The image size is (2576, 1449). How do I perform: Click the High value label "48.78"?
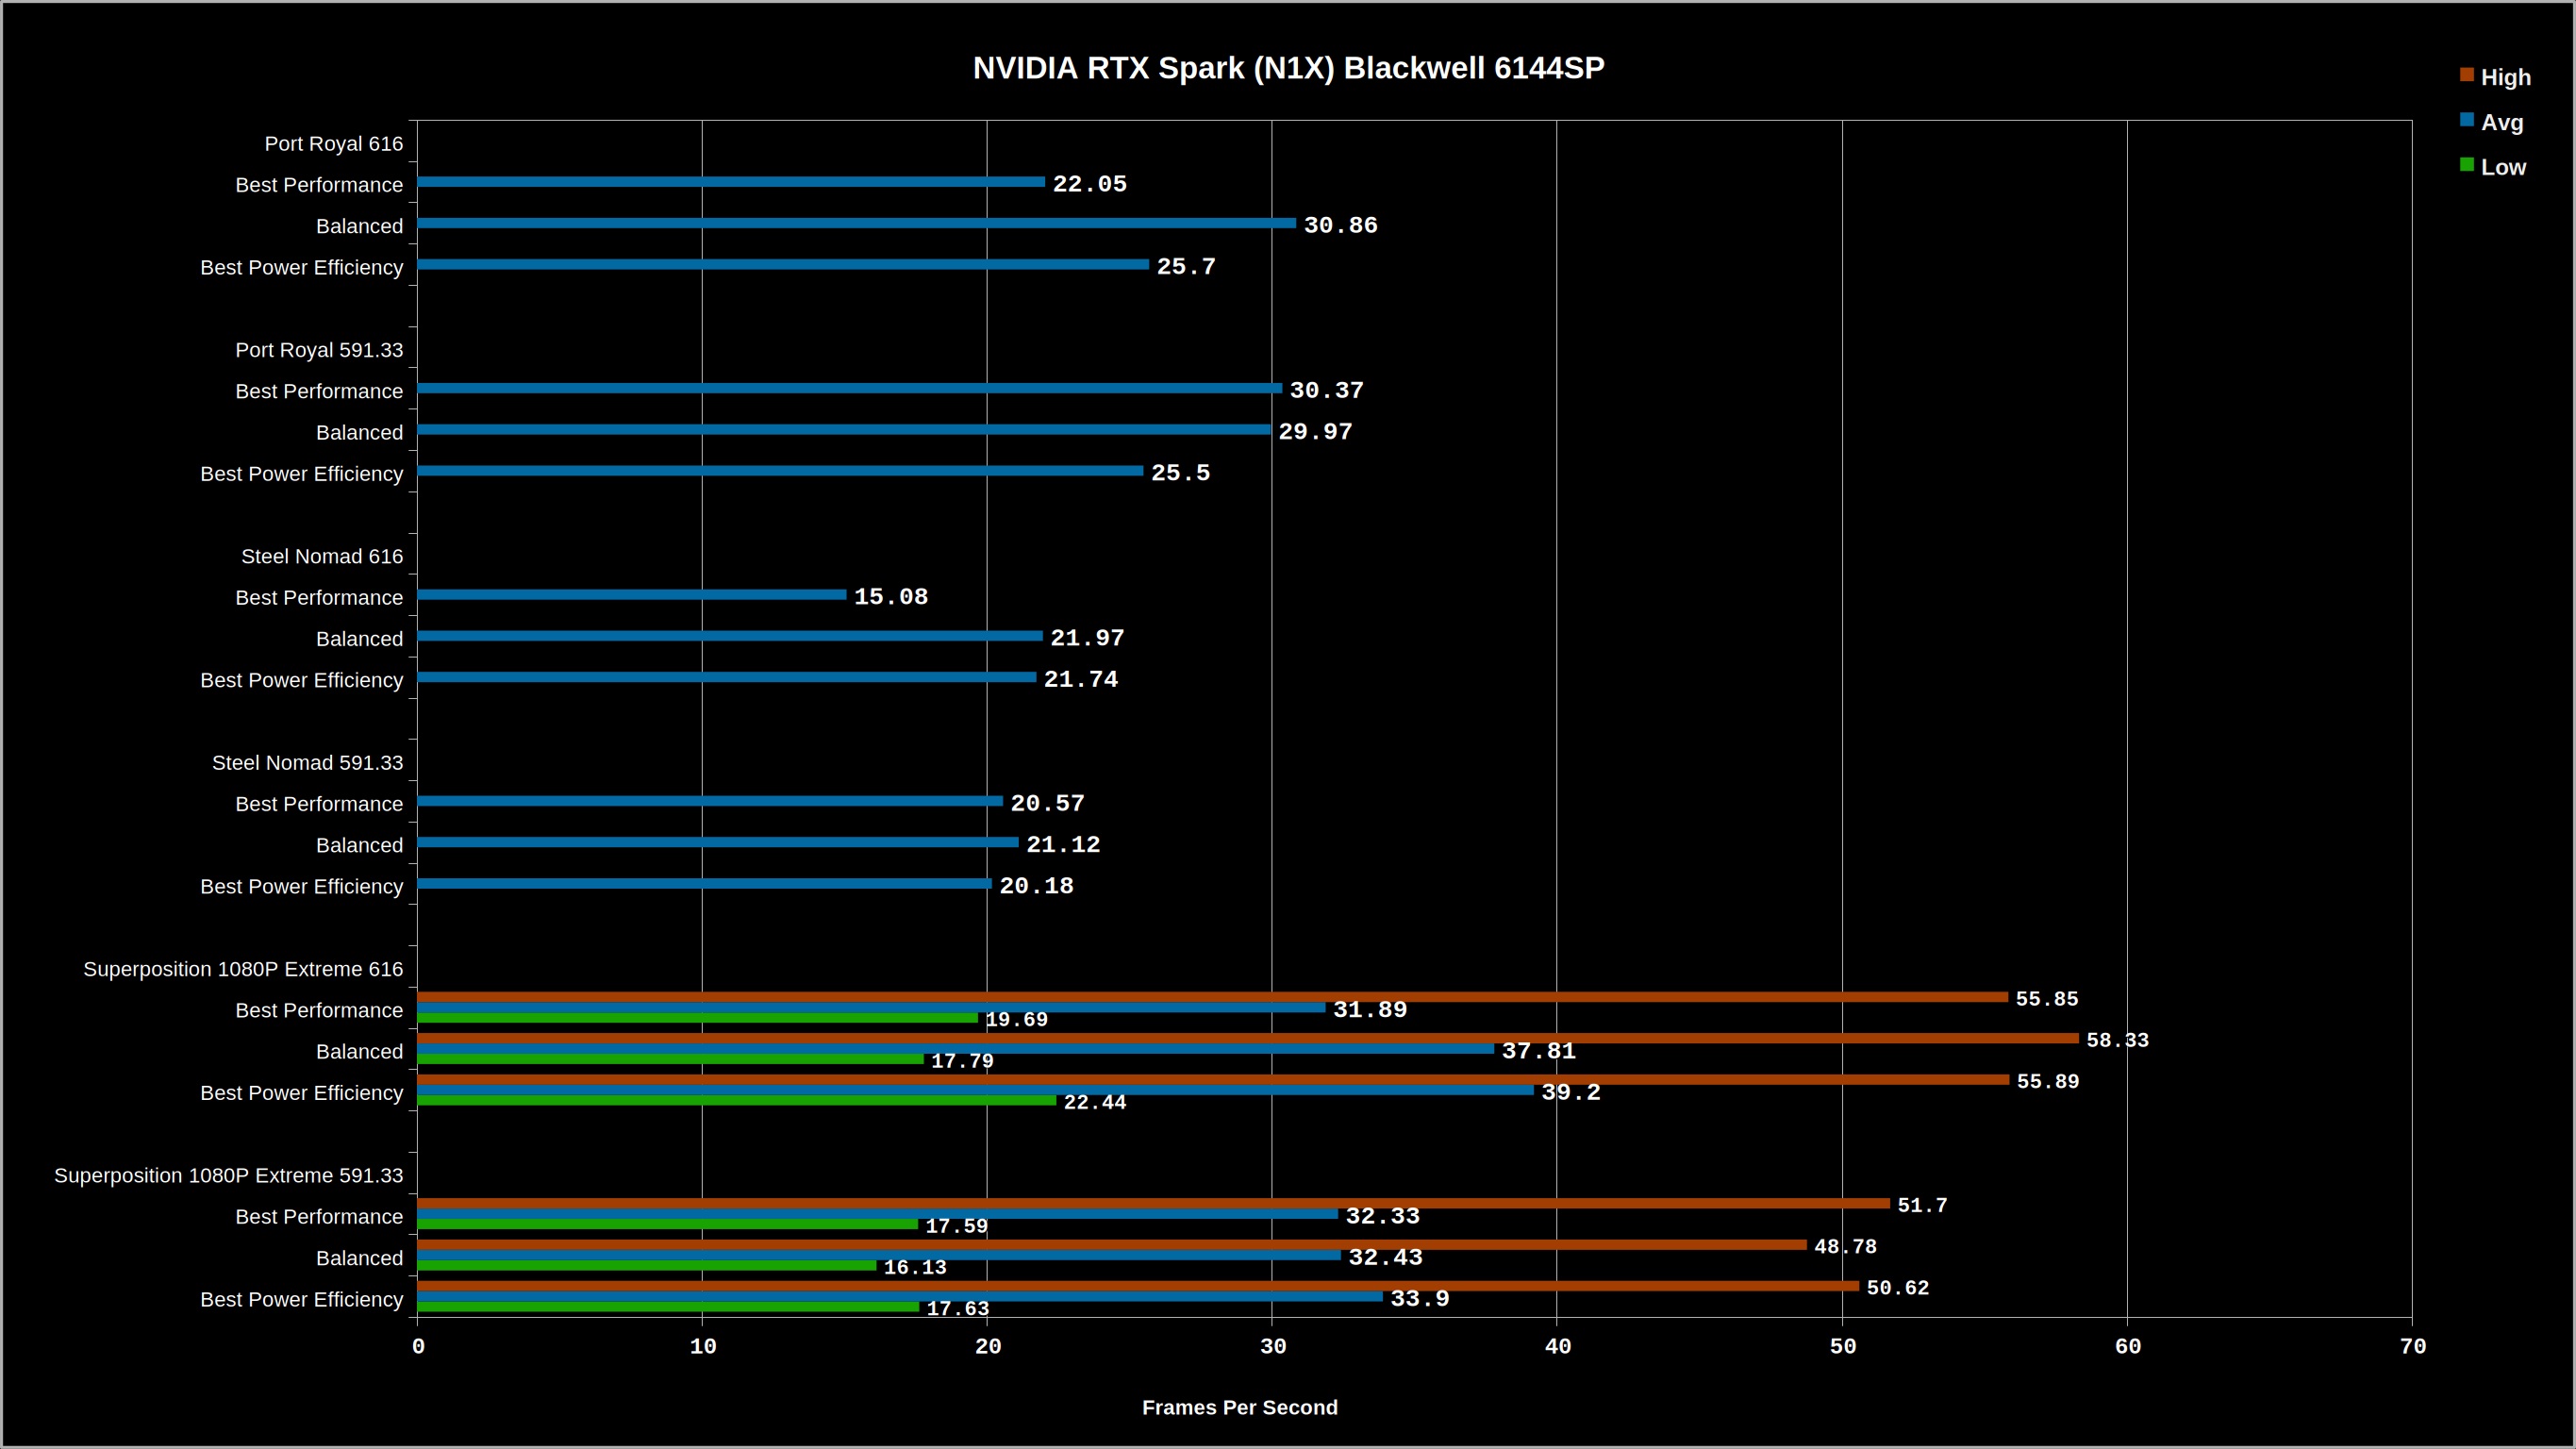[1846, 1247]
